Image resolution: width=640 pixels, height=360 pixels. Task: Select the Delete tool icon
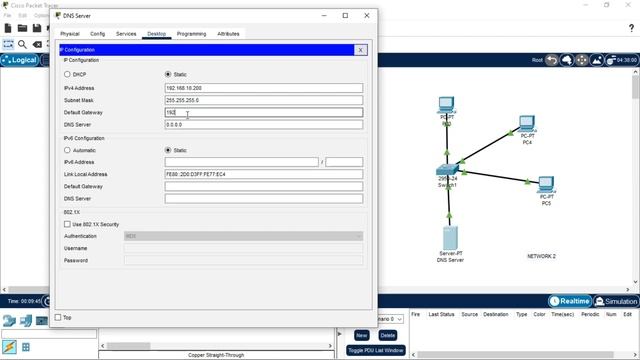tap(37, 44)
